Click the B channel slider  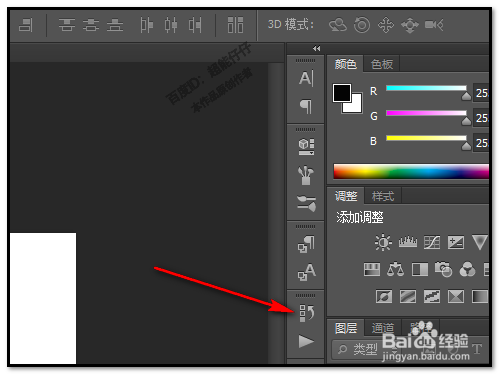point(426,138)
